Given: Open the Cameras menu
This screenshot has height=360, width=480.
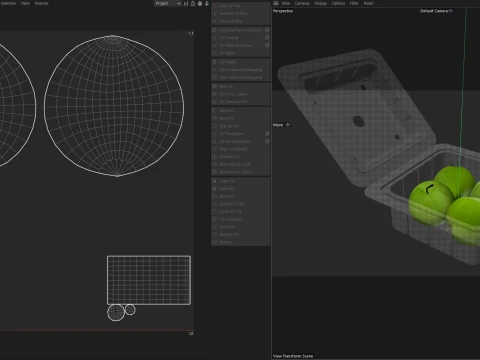Looking at the screenshot, I should pos(302,3).
